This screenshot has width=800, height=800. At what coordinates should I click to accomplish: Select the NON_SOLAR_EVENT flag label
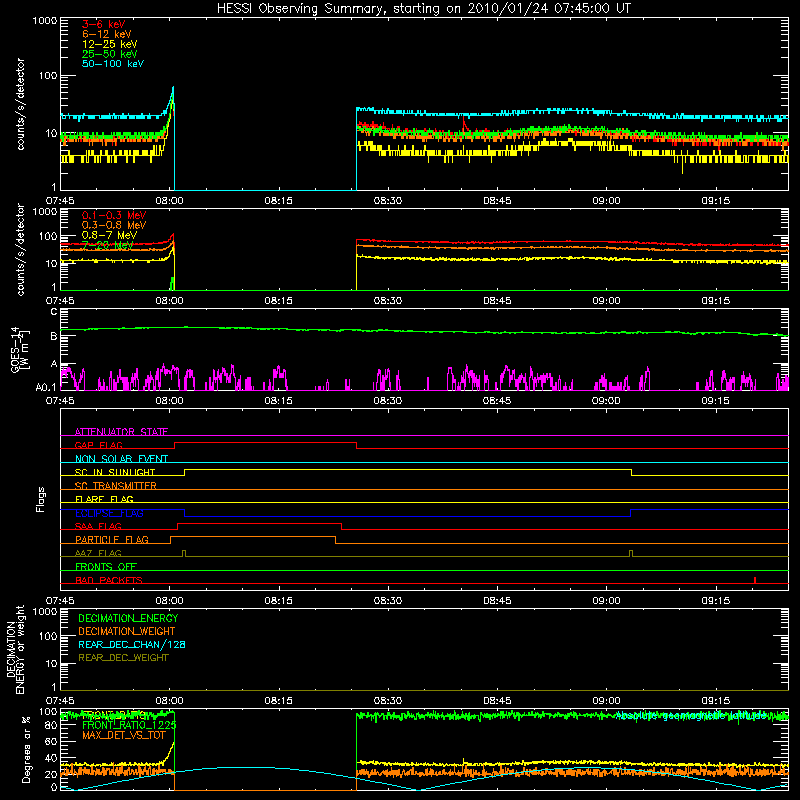tap(121, 459)
